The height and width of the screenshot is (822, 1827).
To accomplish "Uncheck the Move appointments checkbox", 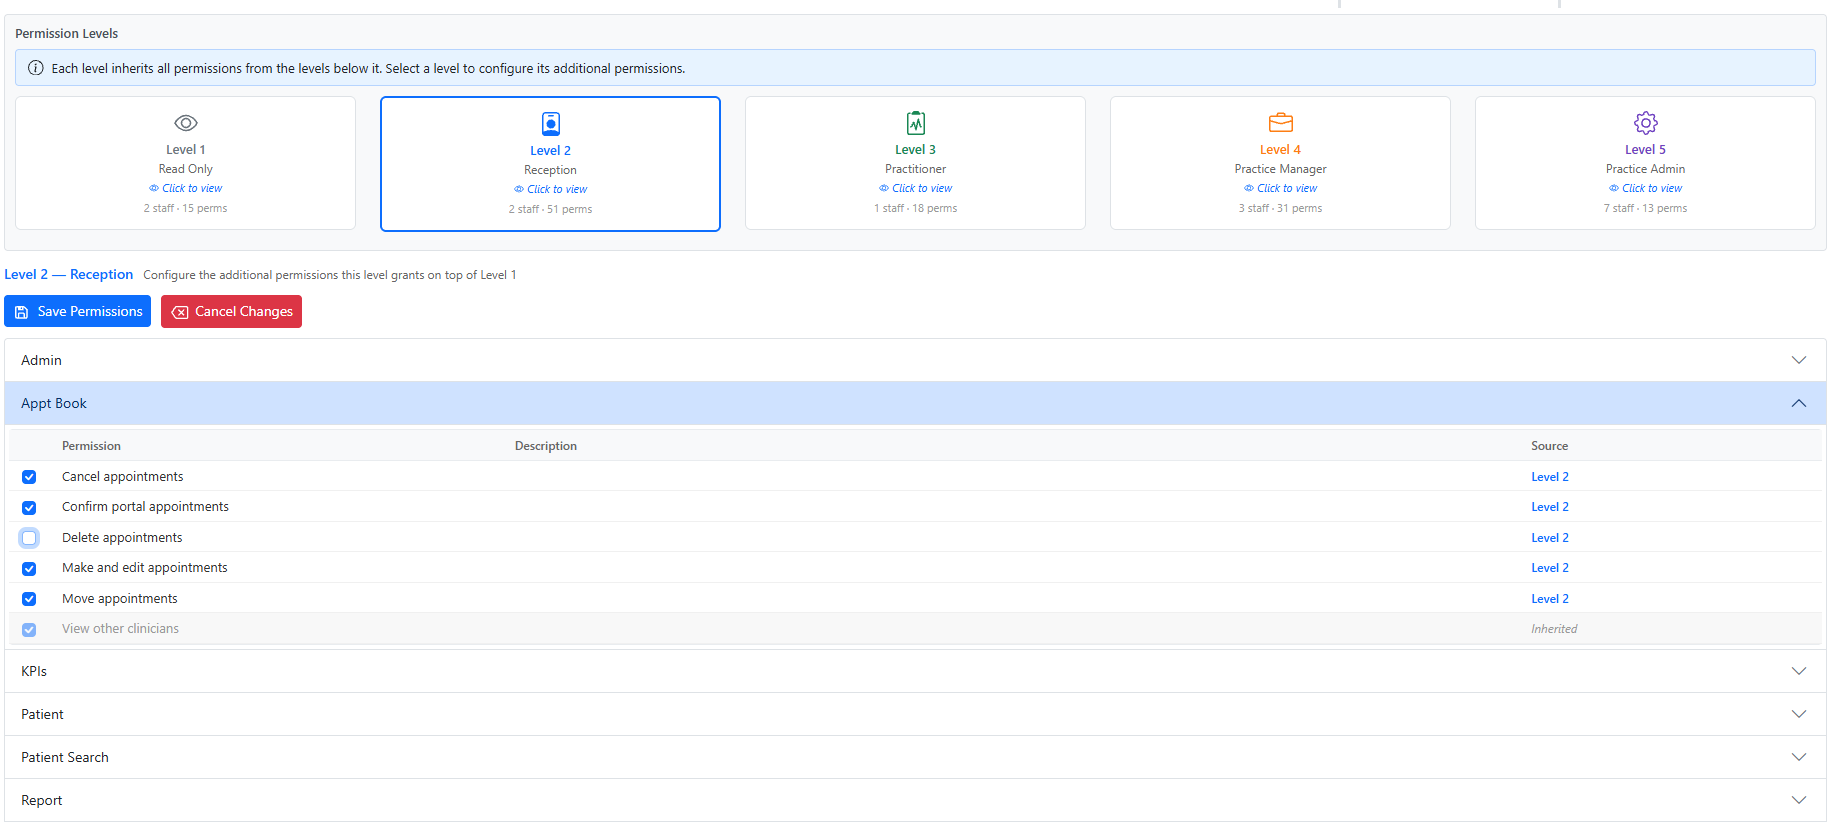I will [29, 599].
